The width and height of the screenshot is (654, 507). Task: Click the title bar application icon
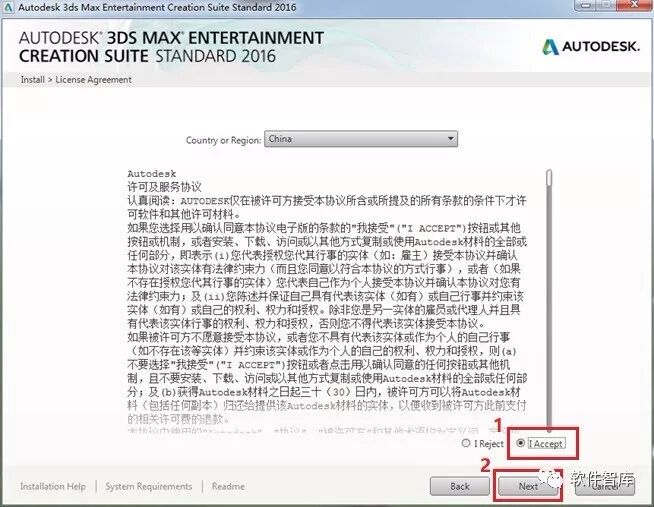[x=8, y=7]
